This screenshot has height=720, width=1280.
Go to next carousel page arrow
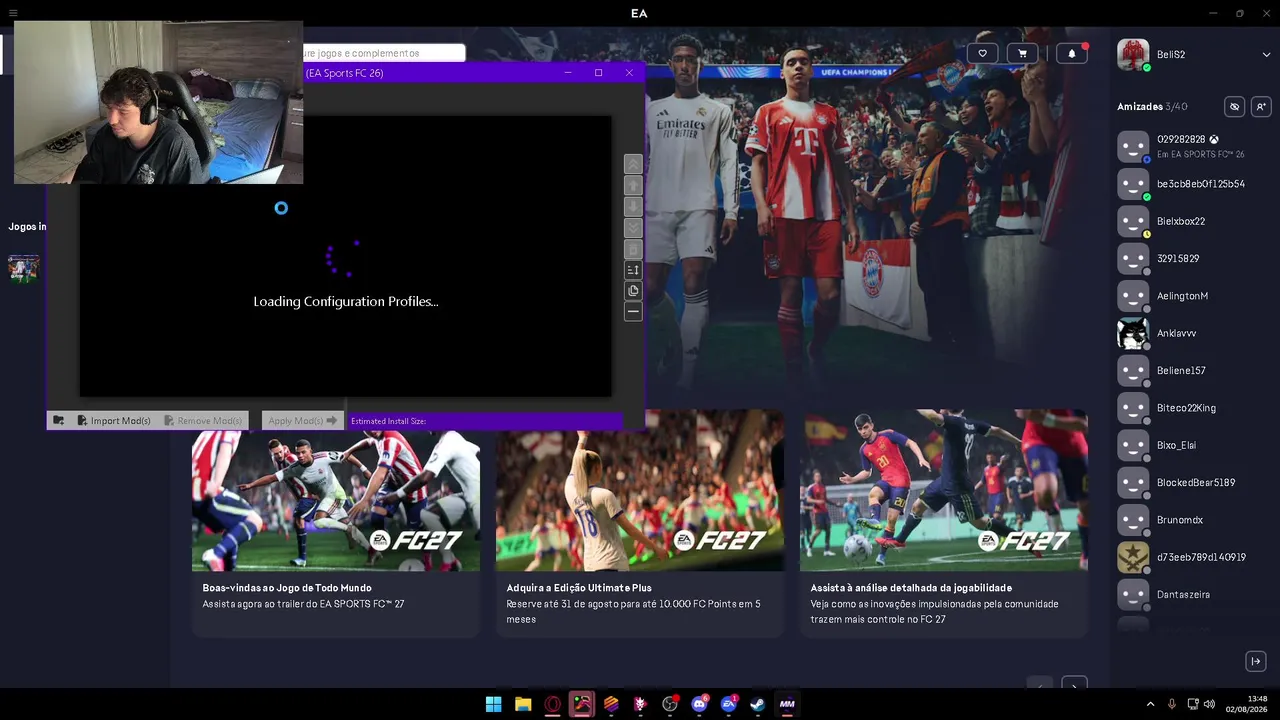point(1074,685)
